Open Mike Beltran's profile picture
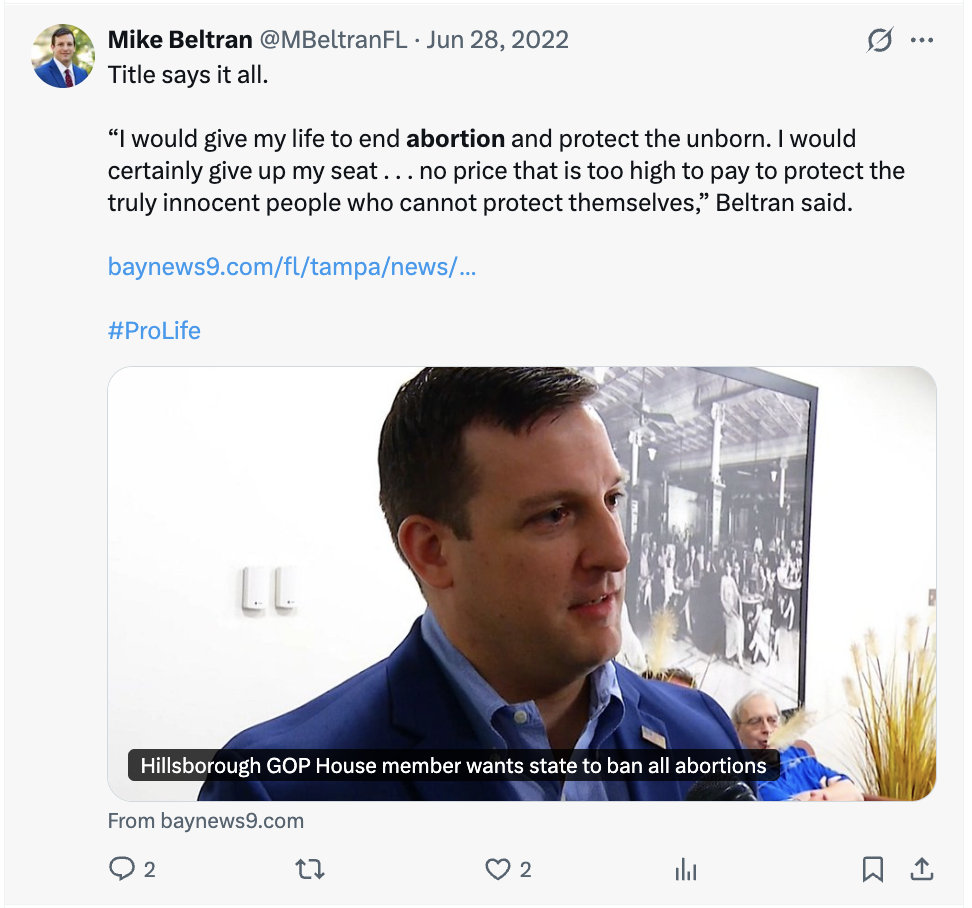The width and height of the screenshot is (972, 908). click(x=63, y=56)
